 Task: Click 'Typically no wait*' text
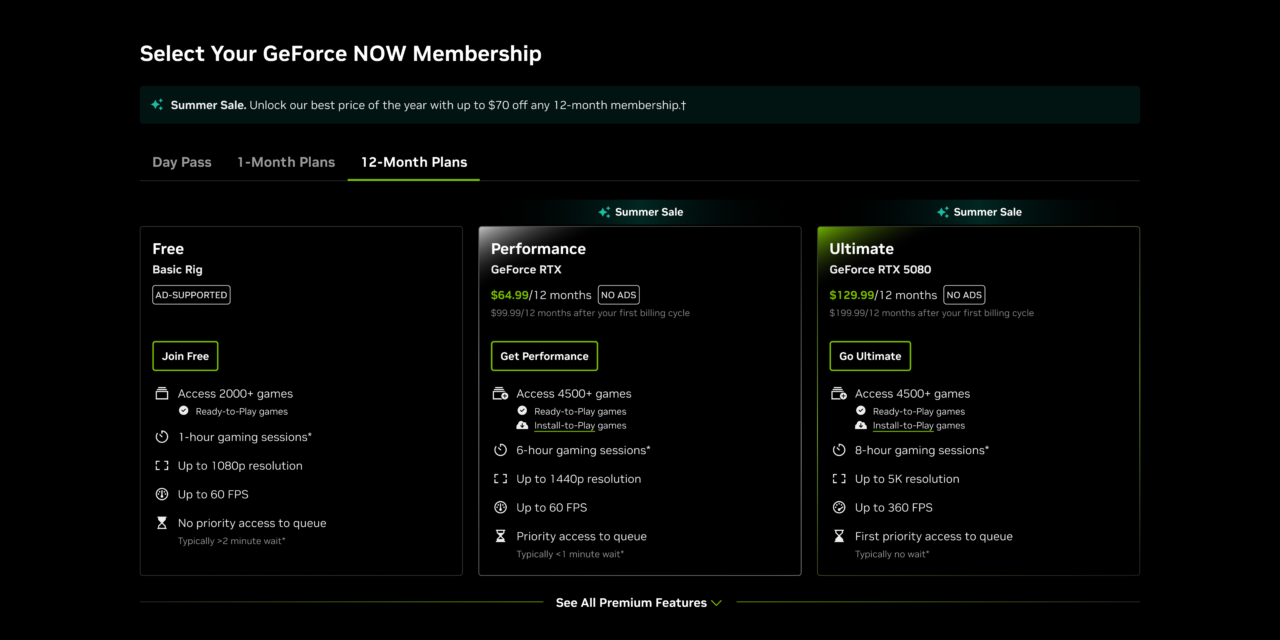(892, 554)
